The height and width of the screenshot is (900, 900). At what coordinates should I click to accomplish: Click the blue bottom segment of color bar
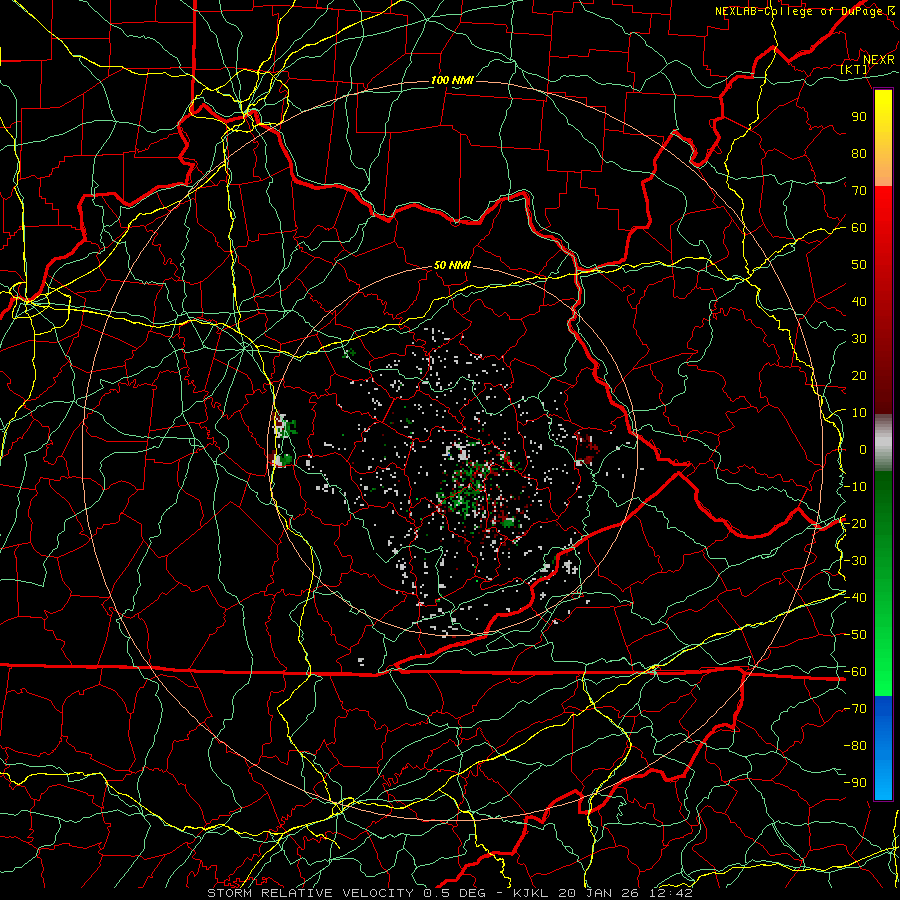pos(883,748)
